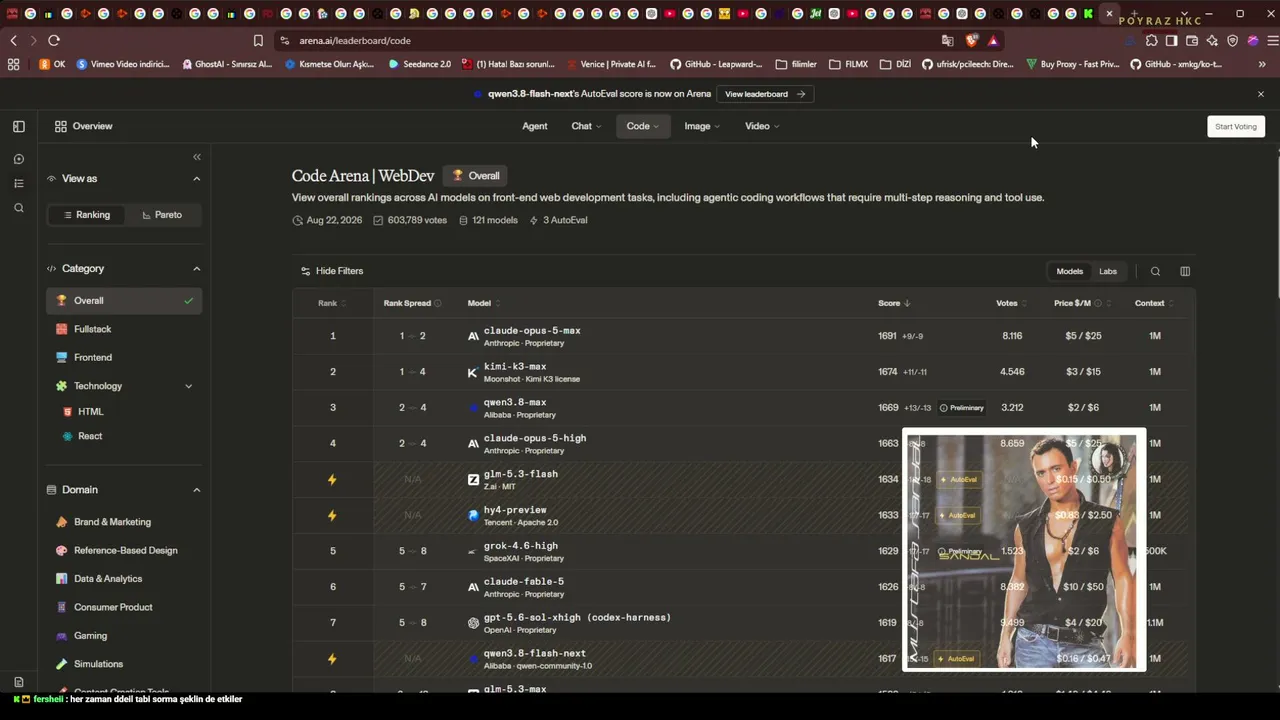Open search from Arena's left rail
This screenshot has height=720, width=1280.
pyautogui.click(x=19, y=208)
